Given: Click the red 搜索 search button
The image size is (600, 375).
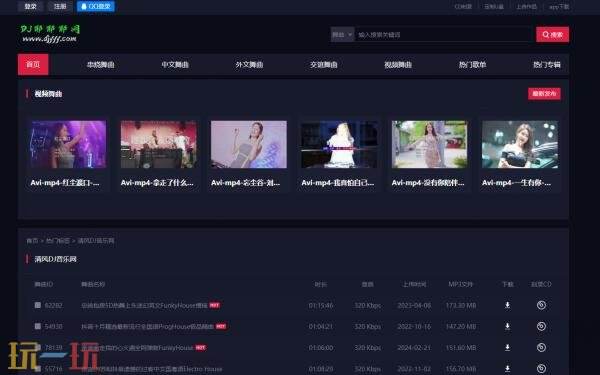Looking at the screenshot, I should [552, 35].
